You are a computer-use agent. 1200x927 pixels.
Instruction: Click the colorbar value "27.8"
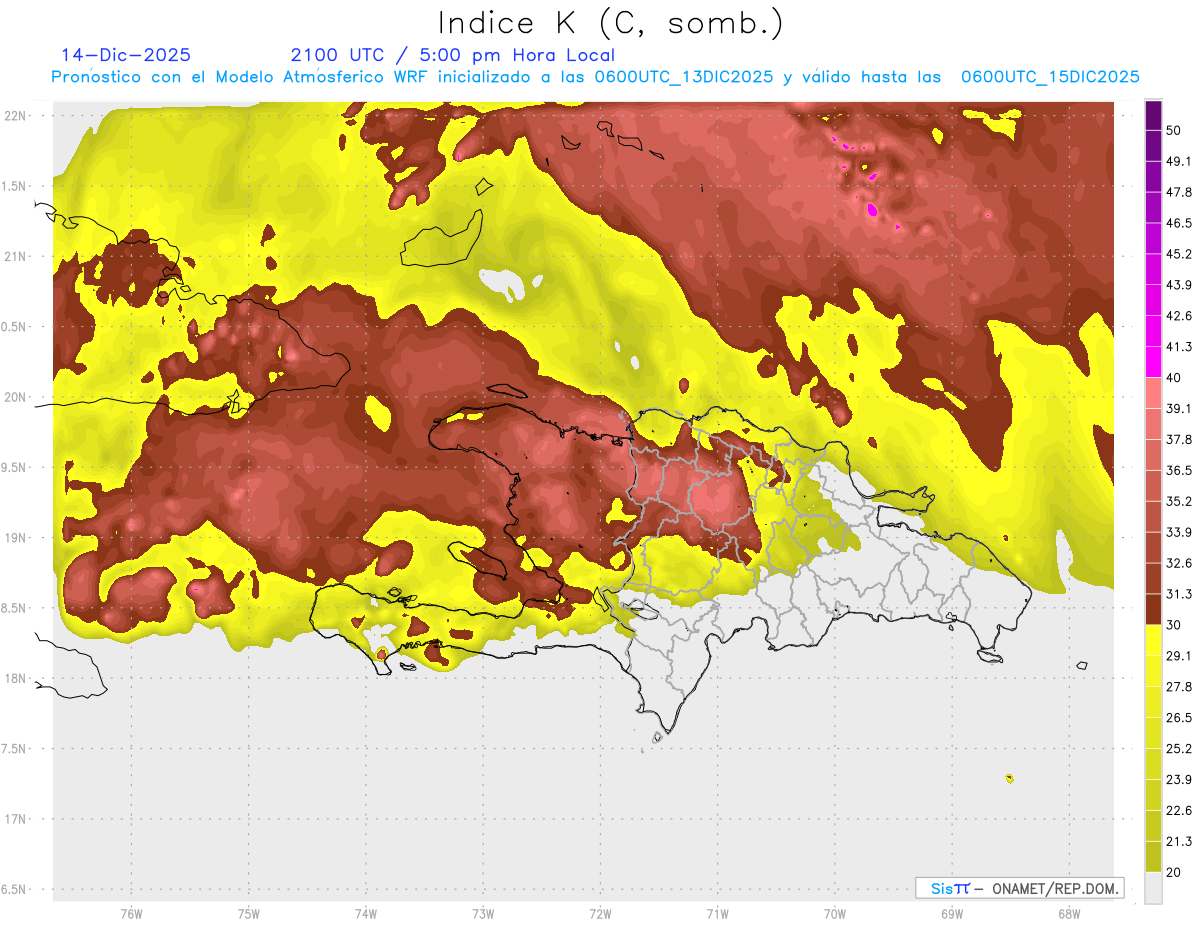click(x=1178, y=687)
